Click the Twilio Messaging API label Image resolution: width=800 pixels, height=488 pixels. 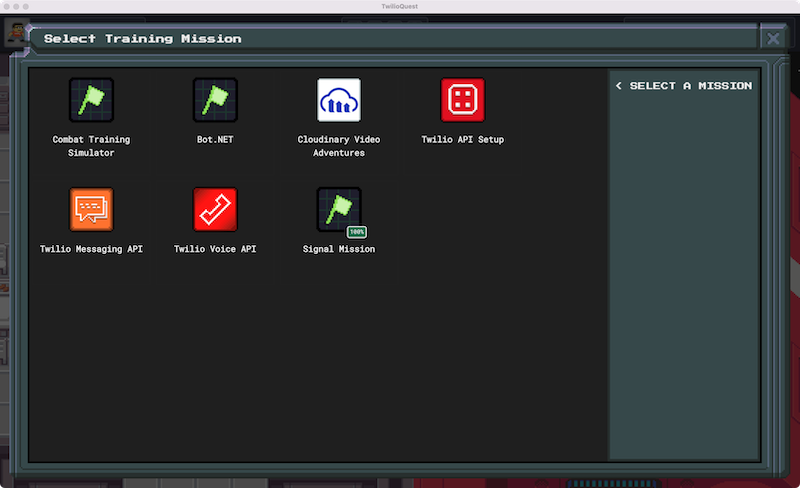(x=91, y=249)
